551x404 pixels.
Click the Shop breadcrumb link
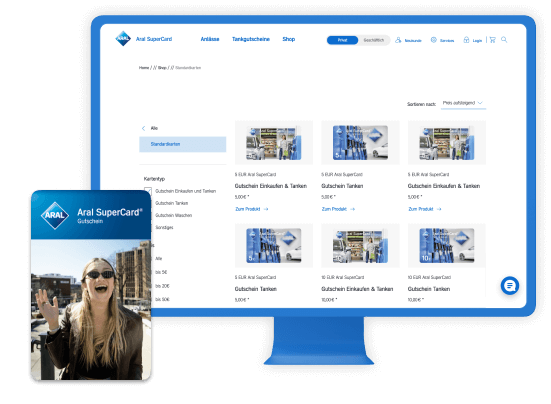click(x=162, y=67)
